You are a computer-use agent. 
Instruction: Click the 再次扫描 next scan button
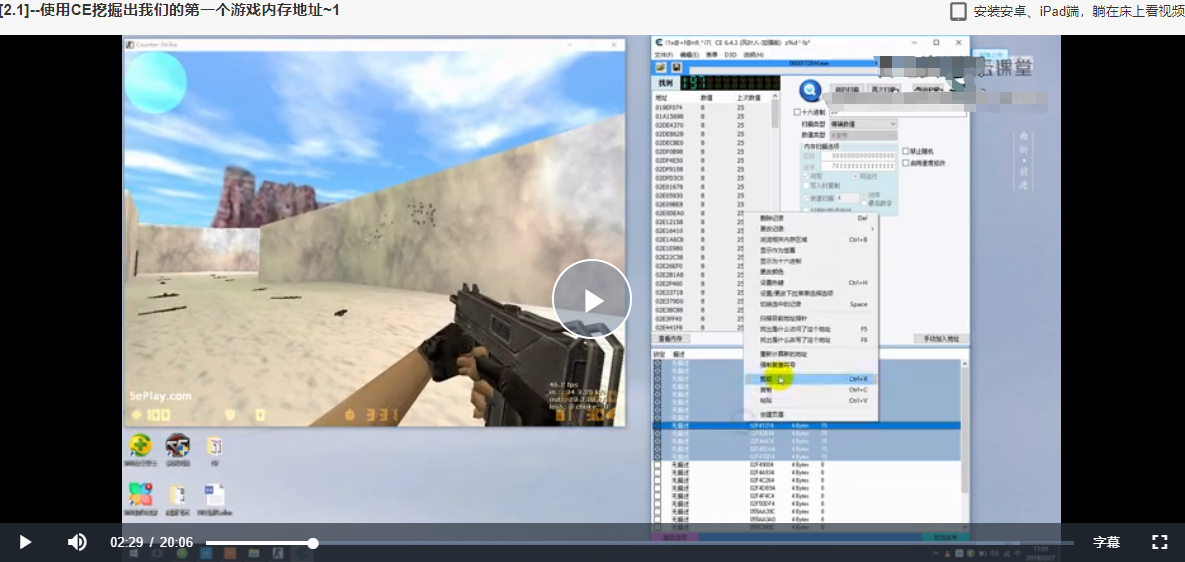point(884,90)
